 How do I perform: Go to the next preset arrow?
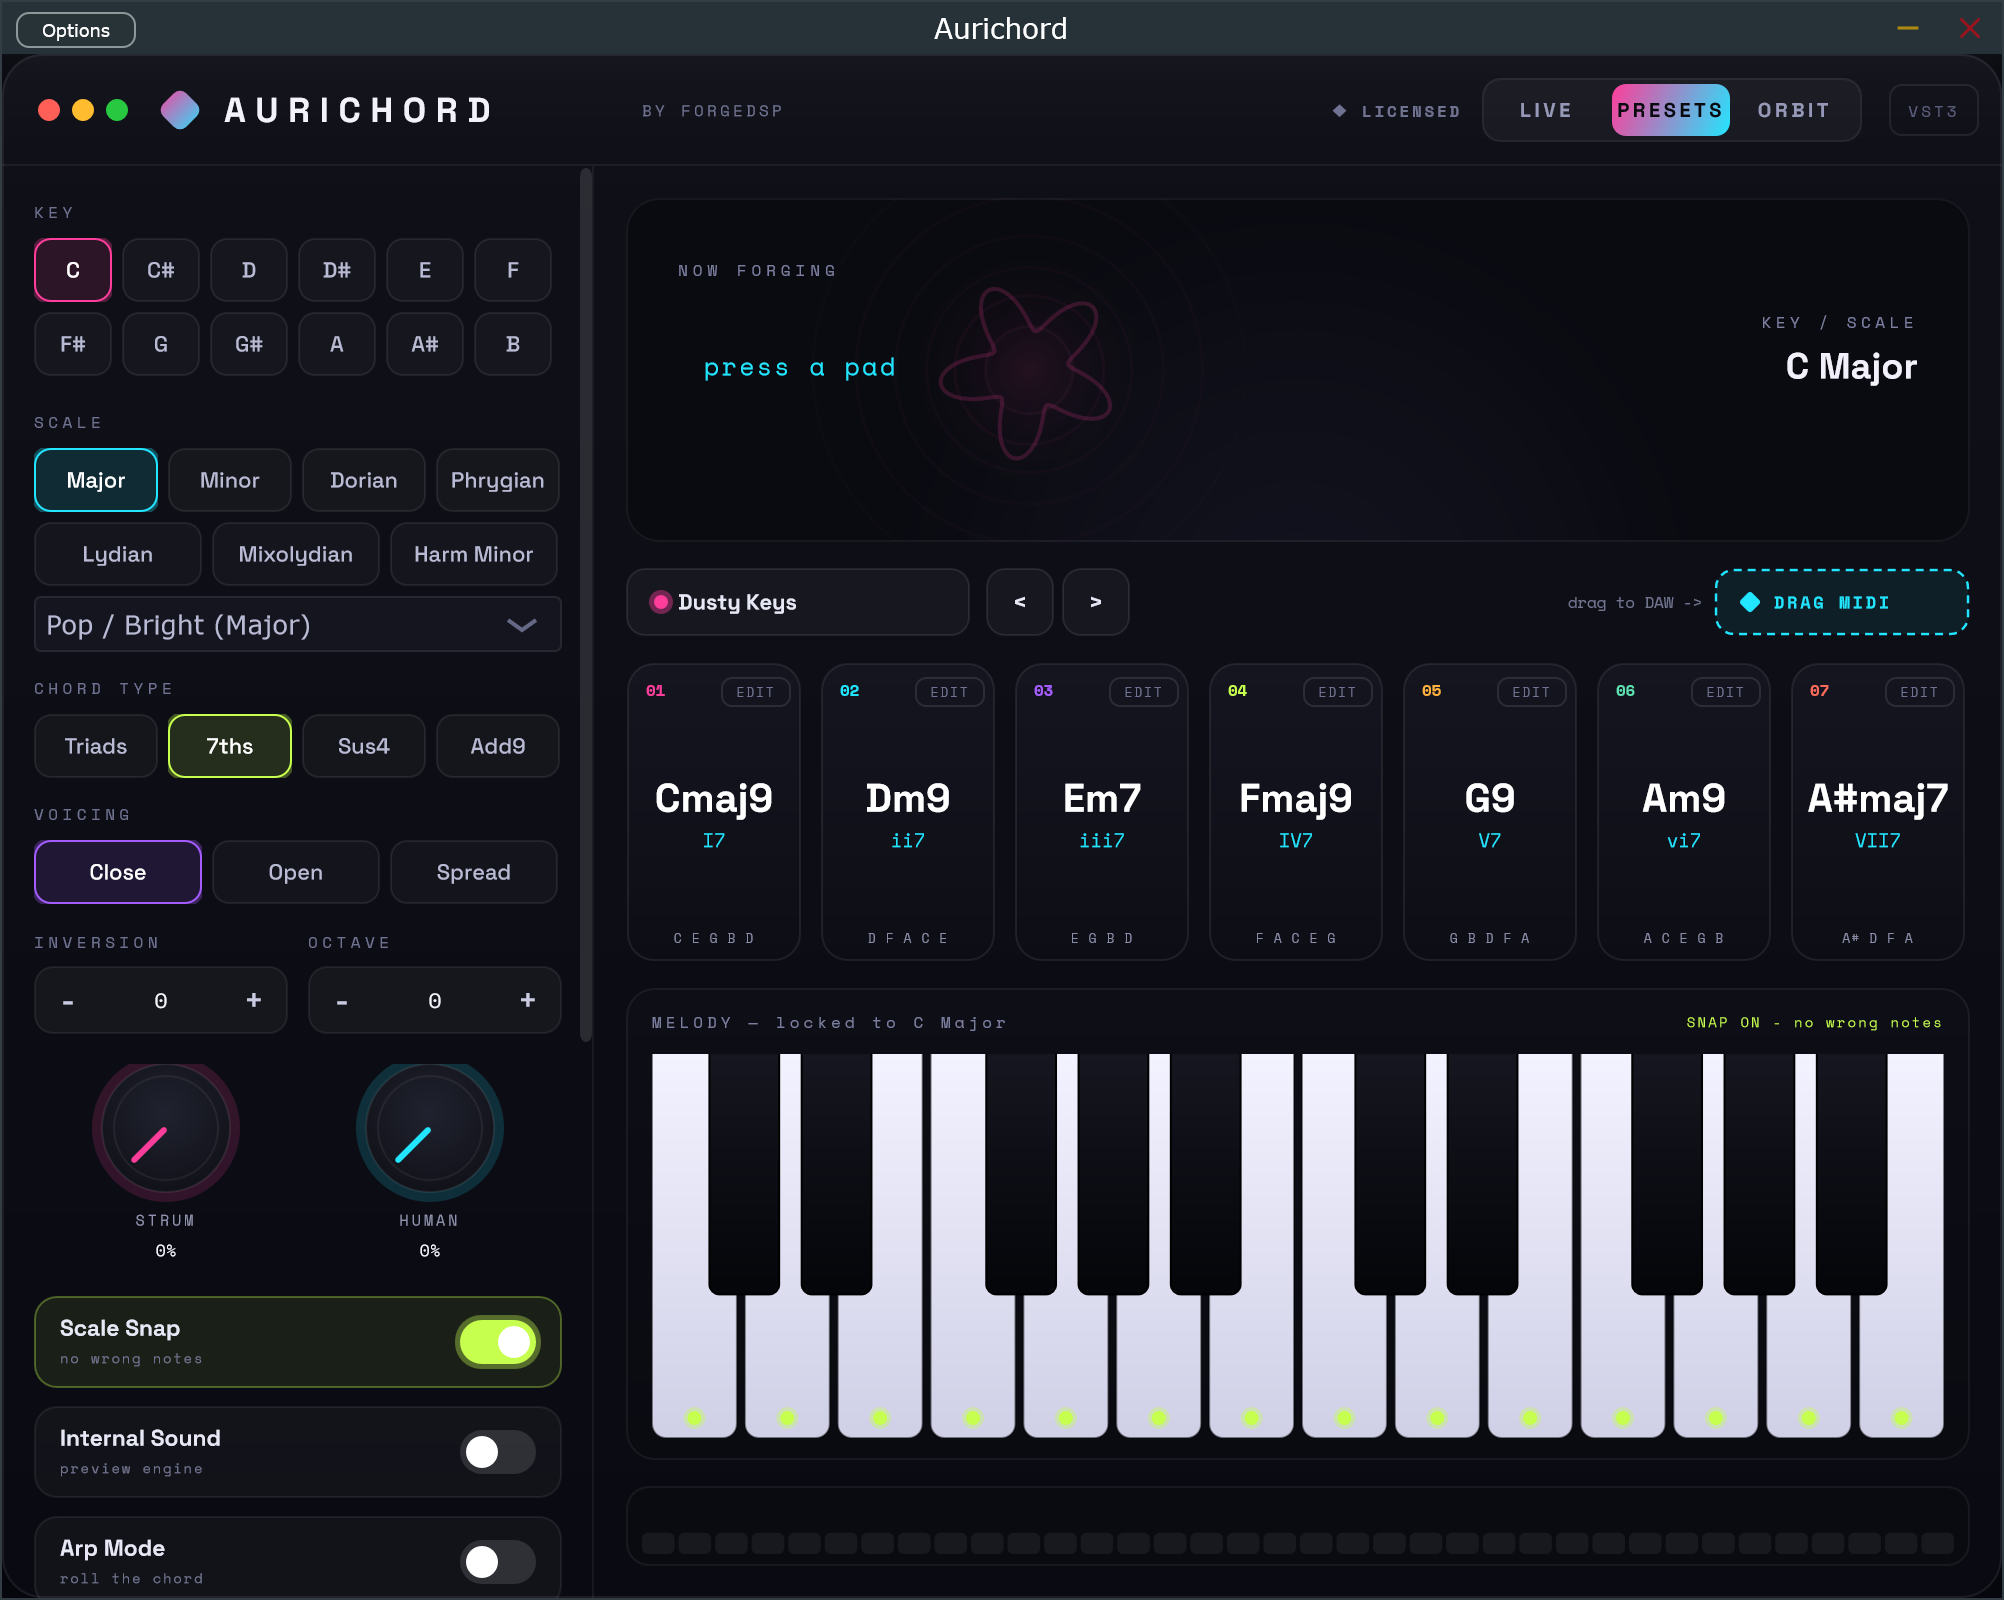1095,602
